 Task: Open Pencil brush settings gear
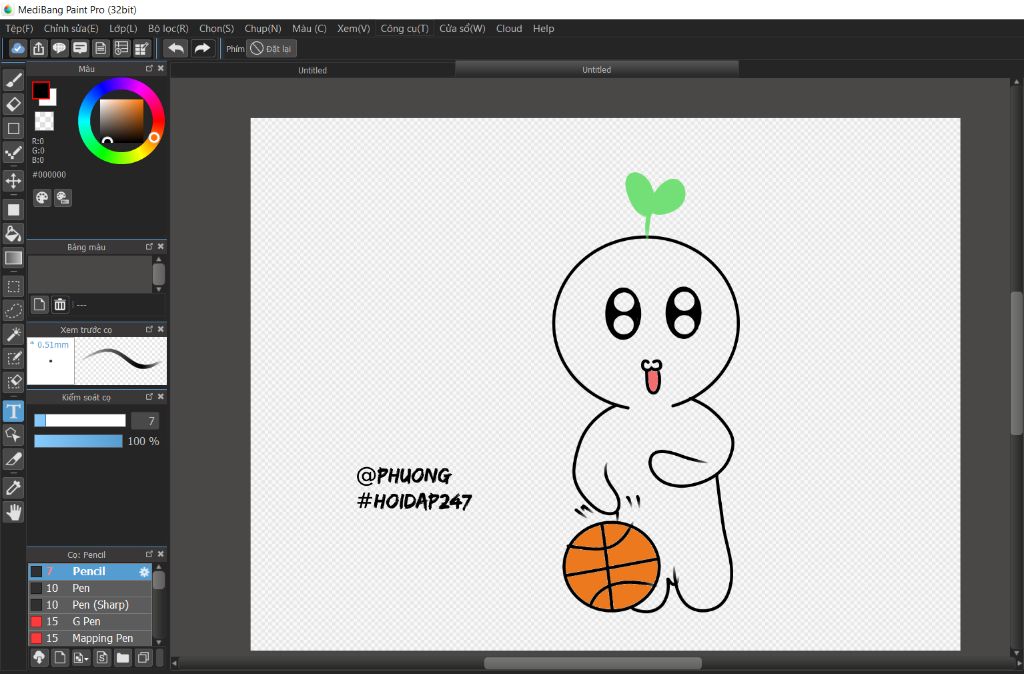[144, 571]
